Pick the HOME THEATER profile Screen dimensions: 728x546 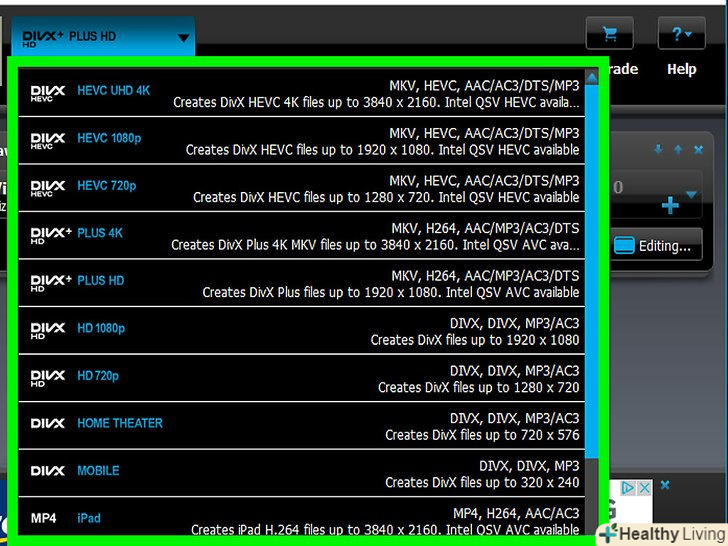coord(300,425)
